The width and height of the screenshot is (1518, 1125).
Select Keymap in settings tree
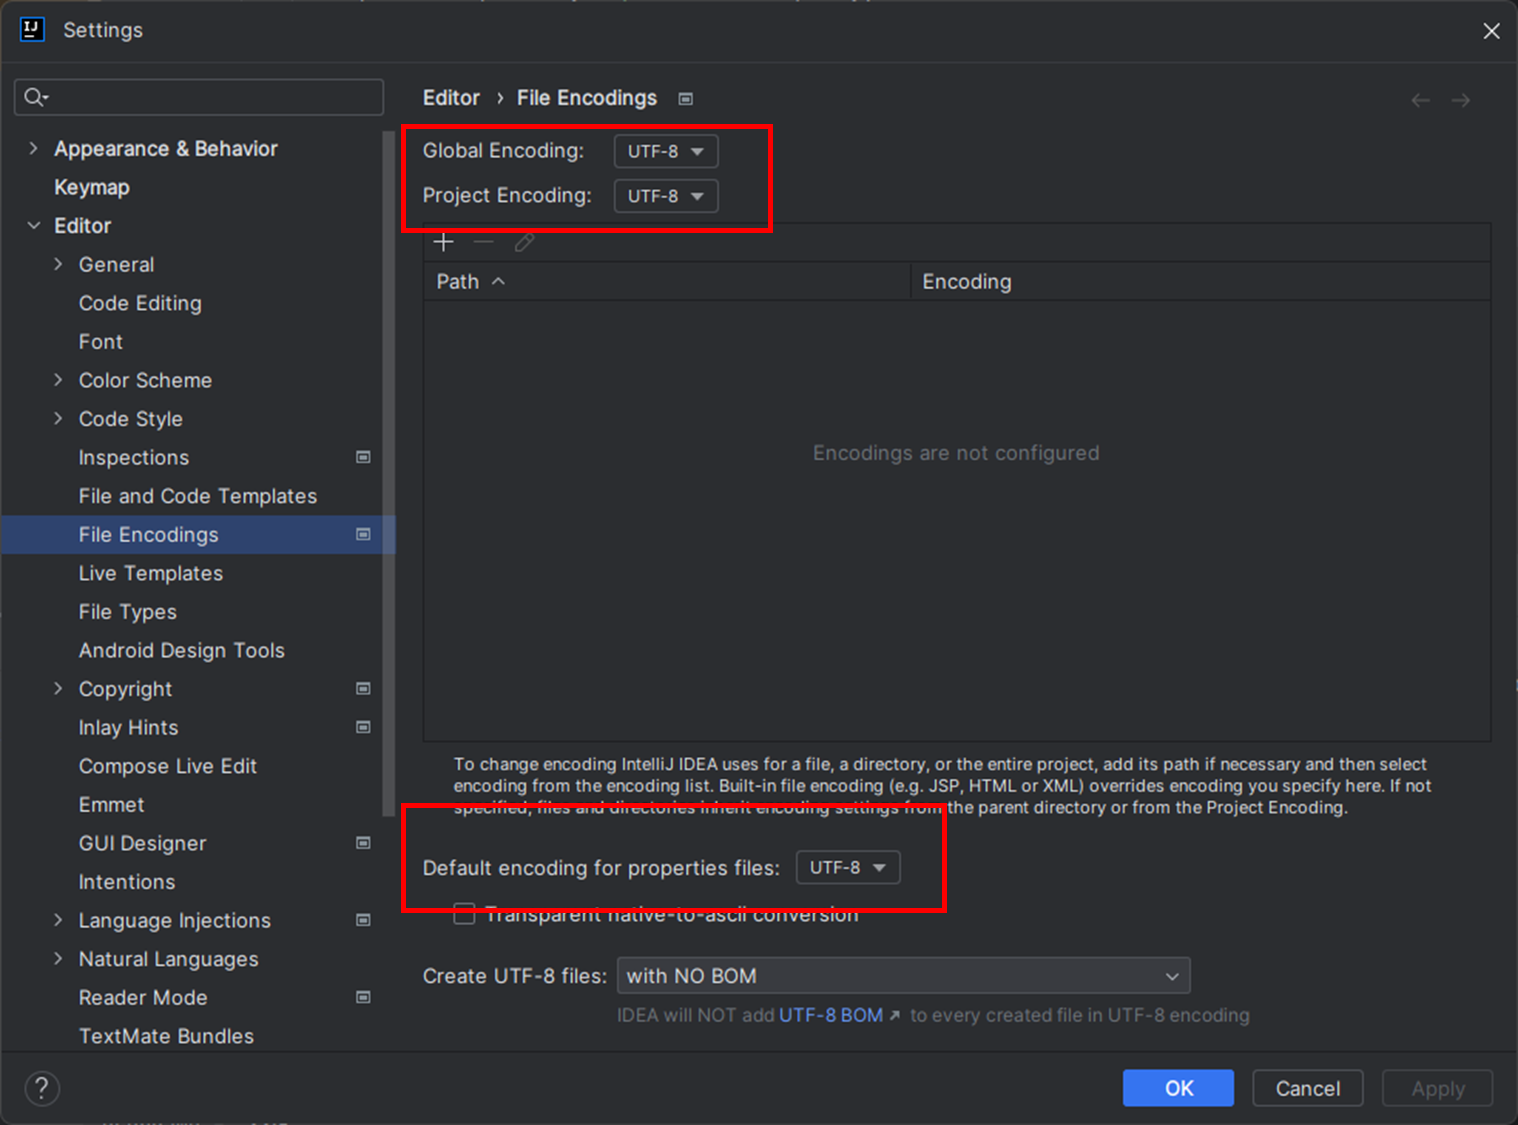[x=92, y=187]
